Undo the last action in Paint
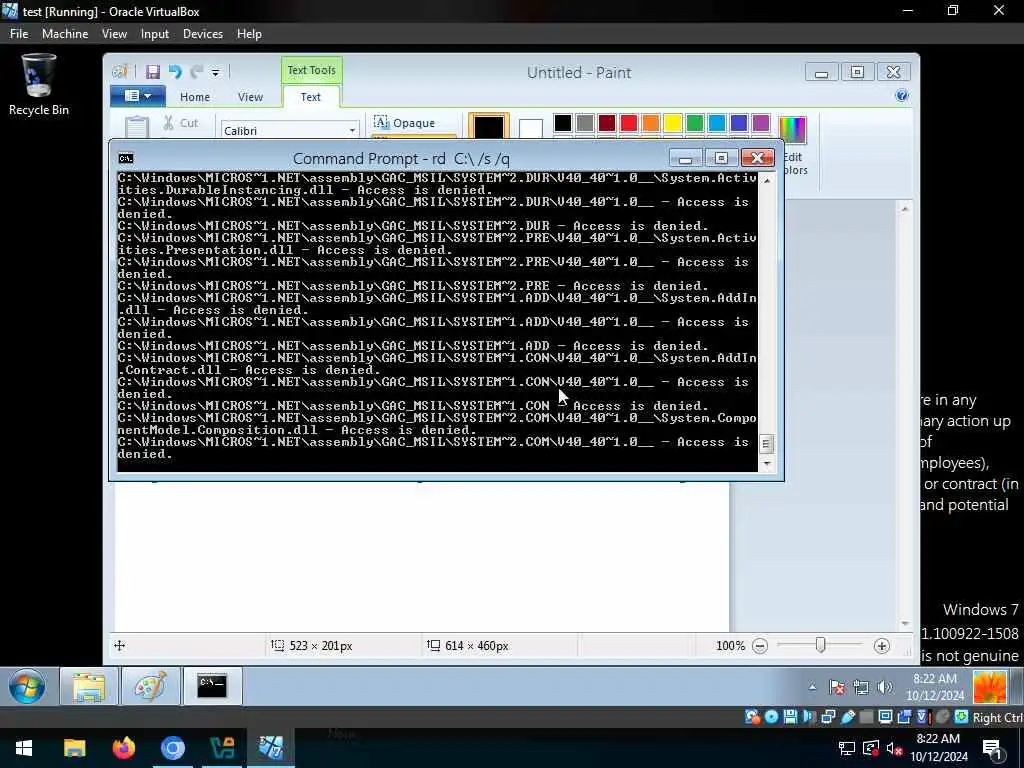Image resolution: width=1024 pixels, height=768 pixels. [175, 72]
